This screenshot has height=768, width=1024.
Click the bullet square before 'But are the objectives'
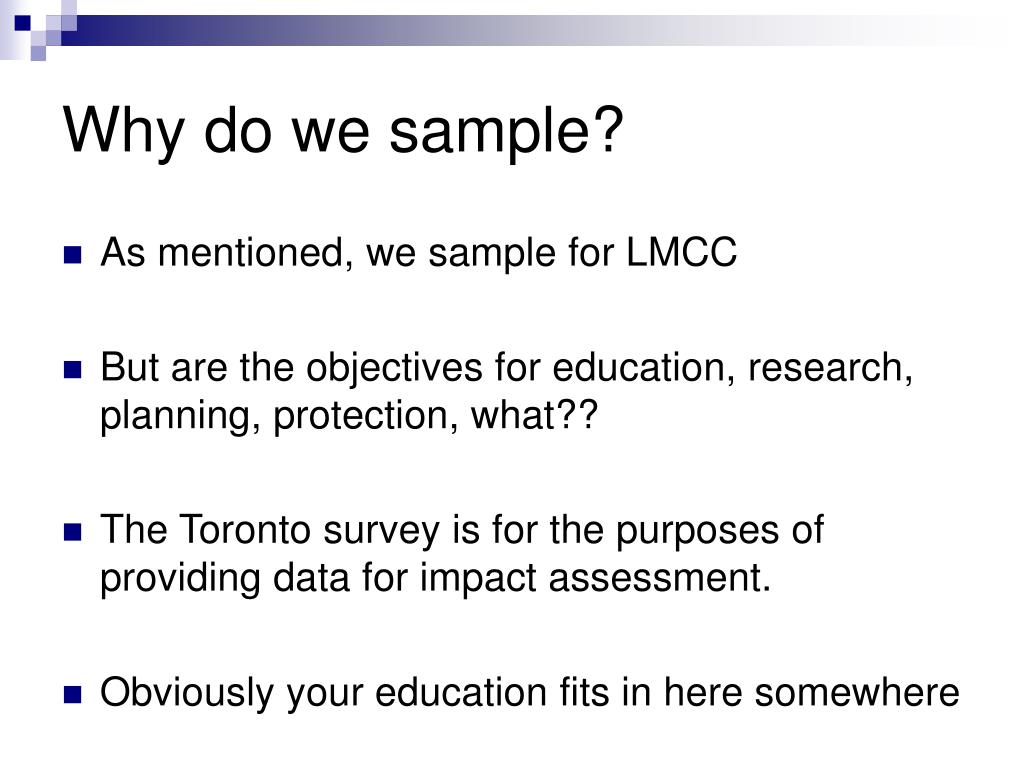point(72,370)
